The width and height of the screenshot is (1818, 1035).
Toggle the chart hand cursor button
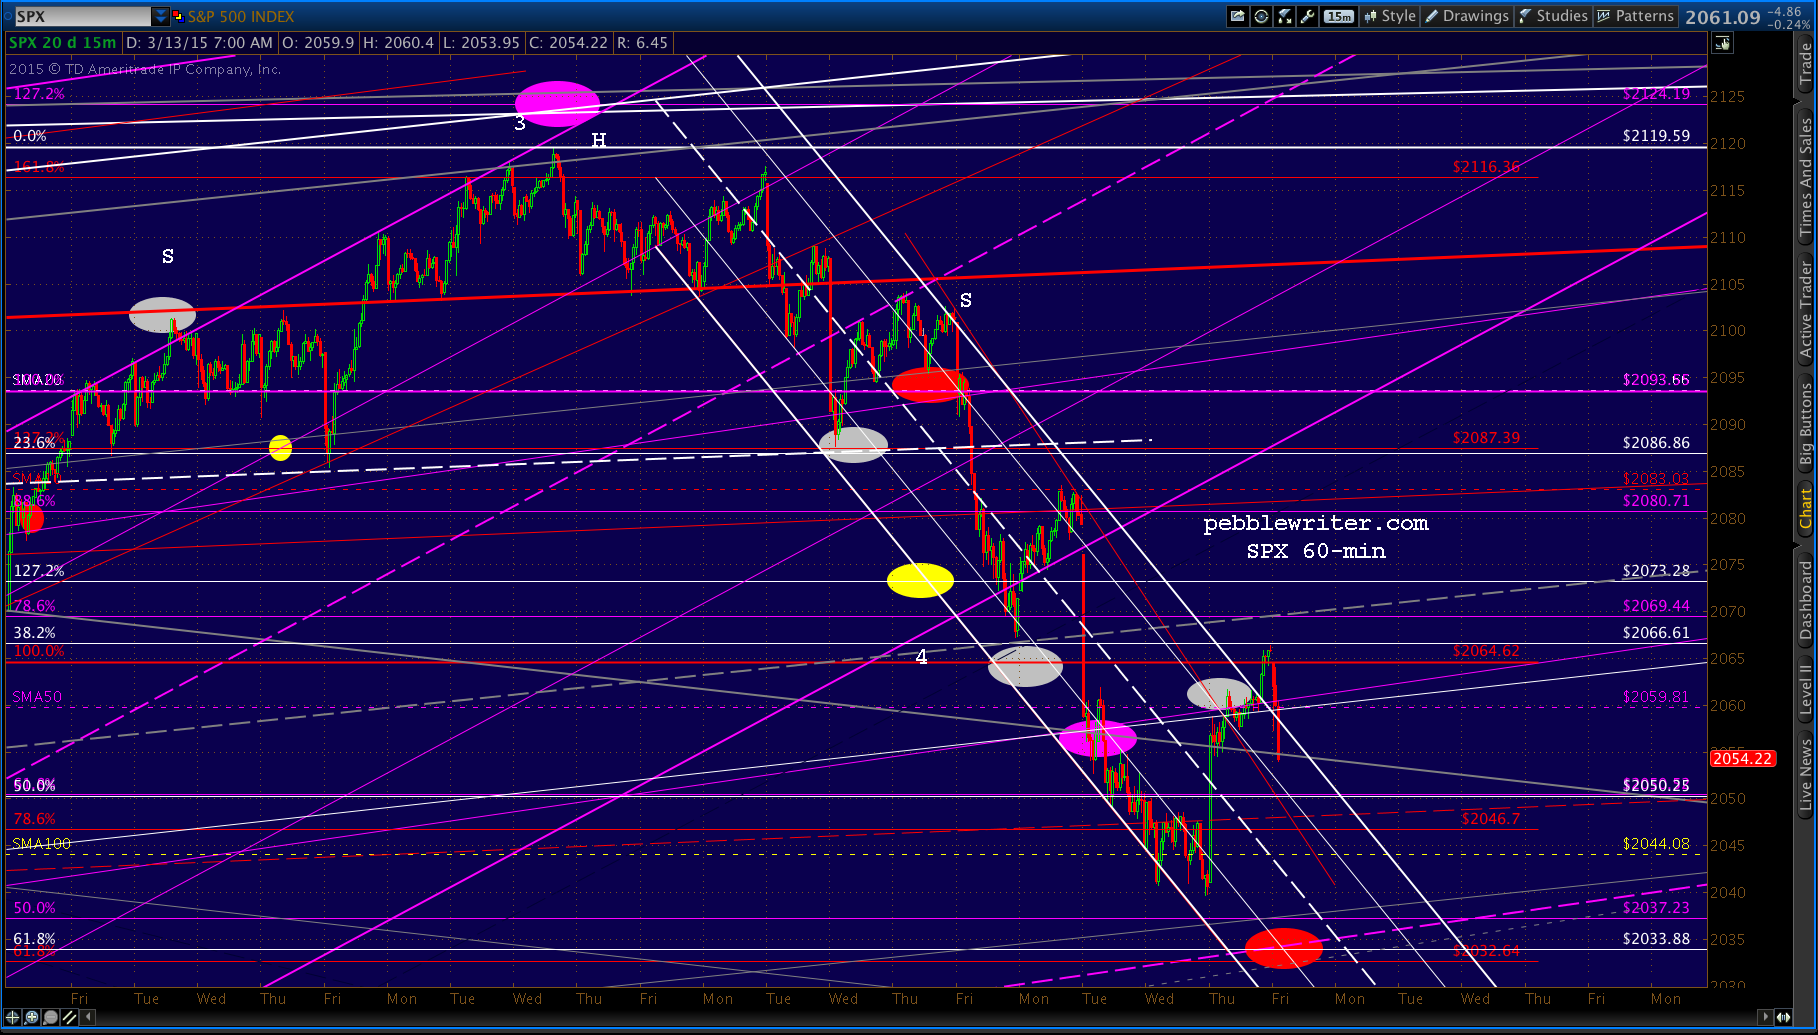[x=1722, y=43]
